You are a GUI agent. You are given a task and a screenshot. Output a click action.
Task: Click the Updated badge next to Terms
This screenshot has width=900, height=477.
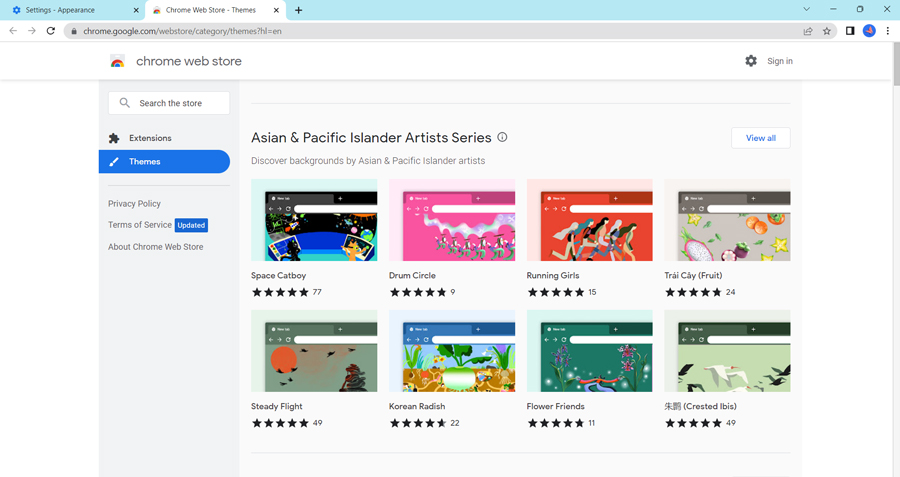(191, 225)
